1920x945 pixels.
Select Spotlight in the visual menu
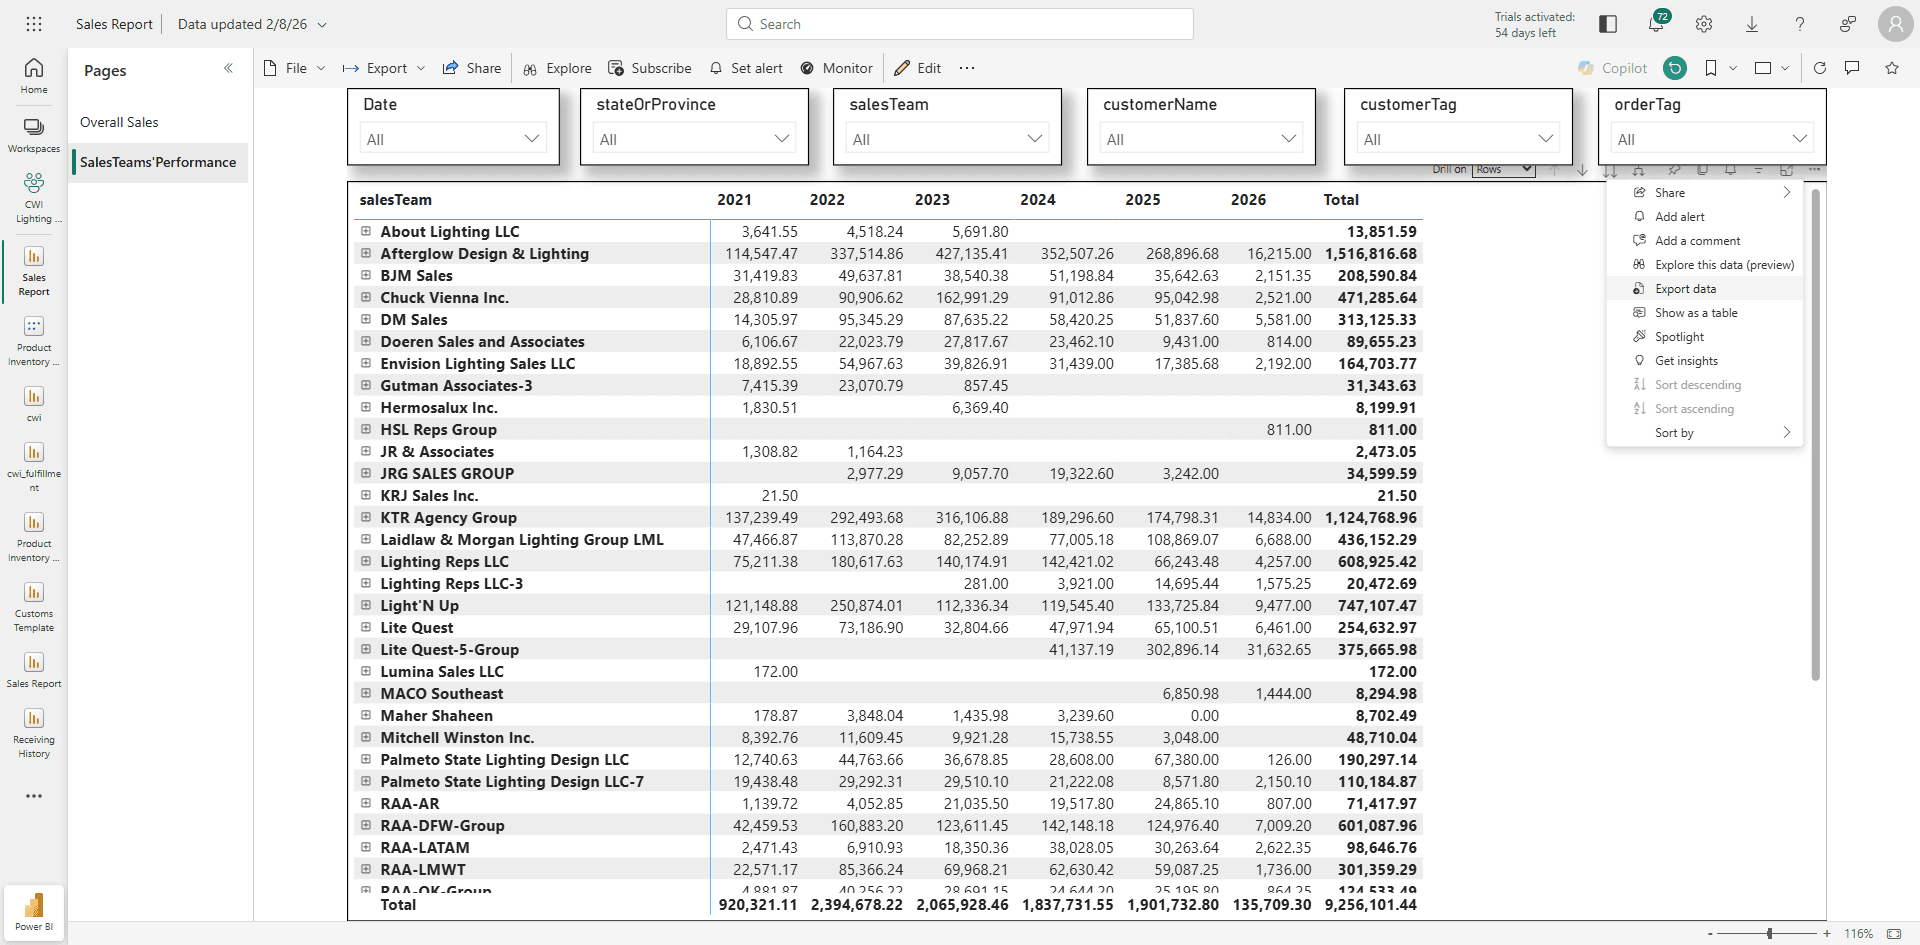coord(1704,337)
